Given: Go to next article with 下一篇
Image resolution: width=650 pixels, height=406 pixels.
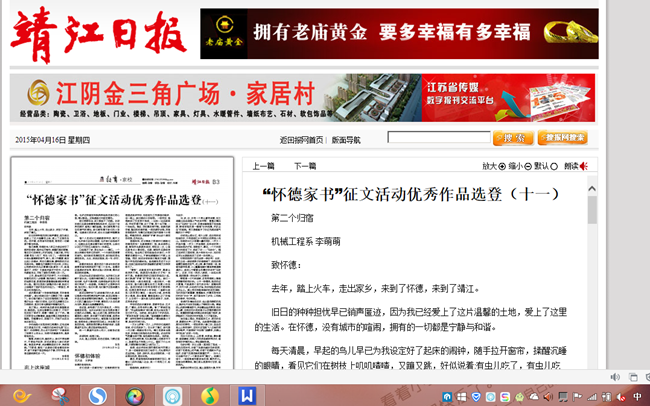Looking at the screenshot, I should pyautogui.click(x=305, y=166).
